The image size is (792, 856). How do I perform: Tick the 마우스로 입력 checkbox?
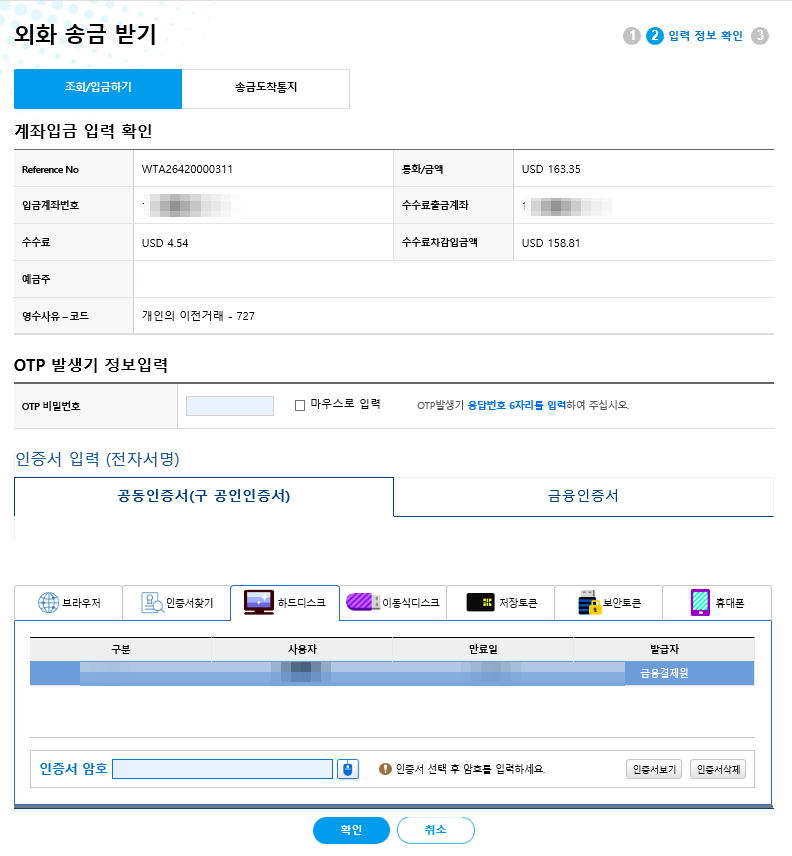(x=300, y=406)
